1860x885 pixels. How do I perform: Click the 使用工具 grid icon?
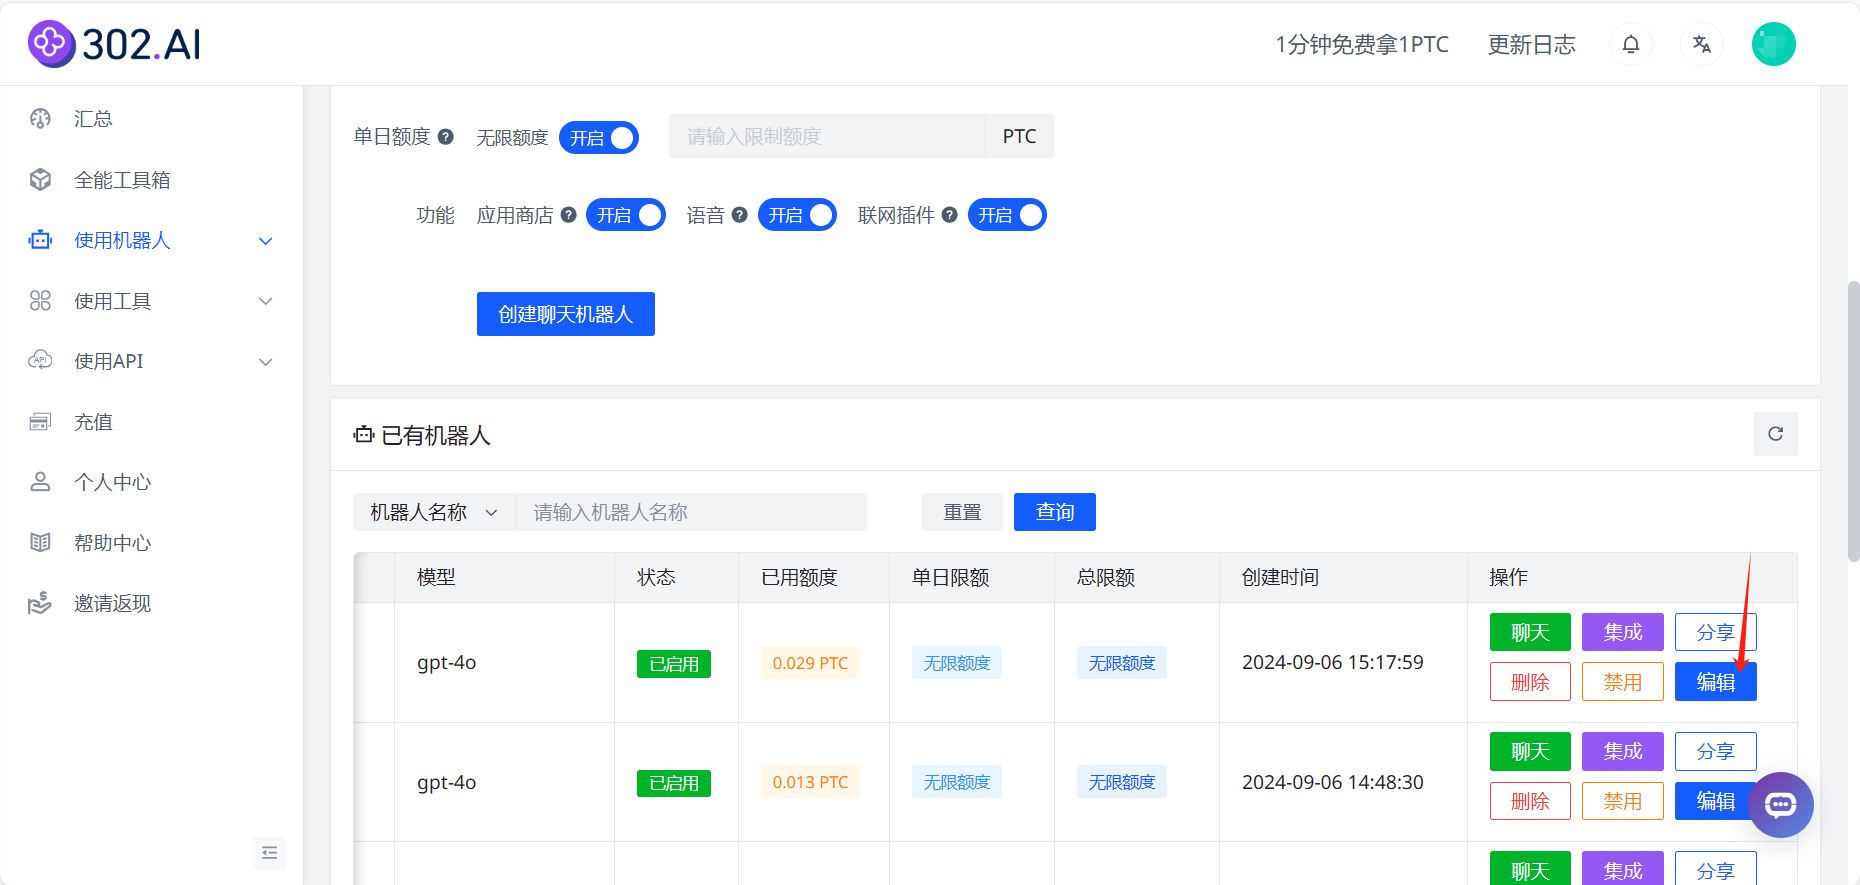click(40, 301)
